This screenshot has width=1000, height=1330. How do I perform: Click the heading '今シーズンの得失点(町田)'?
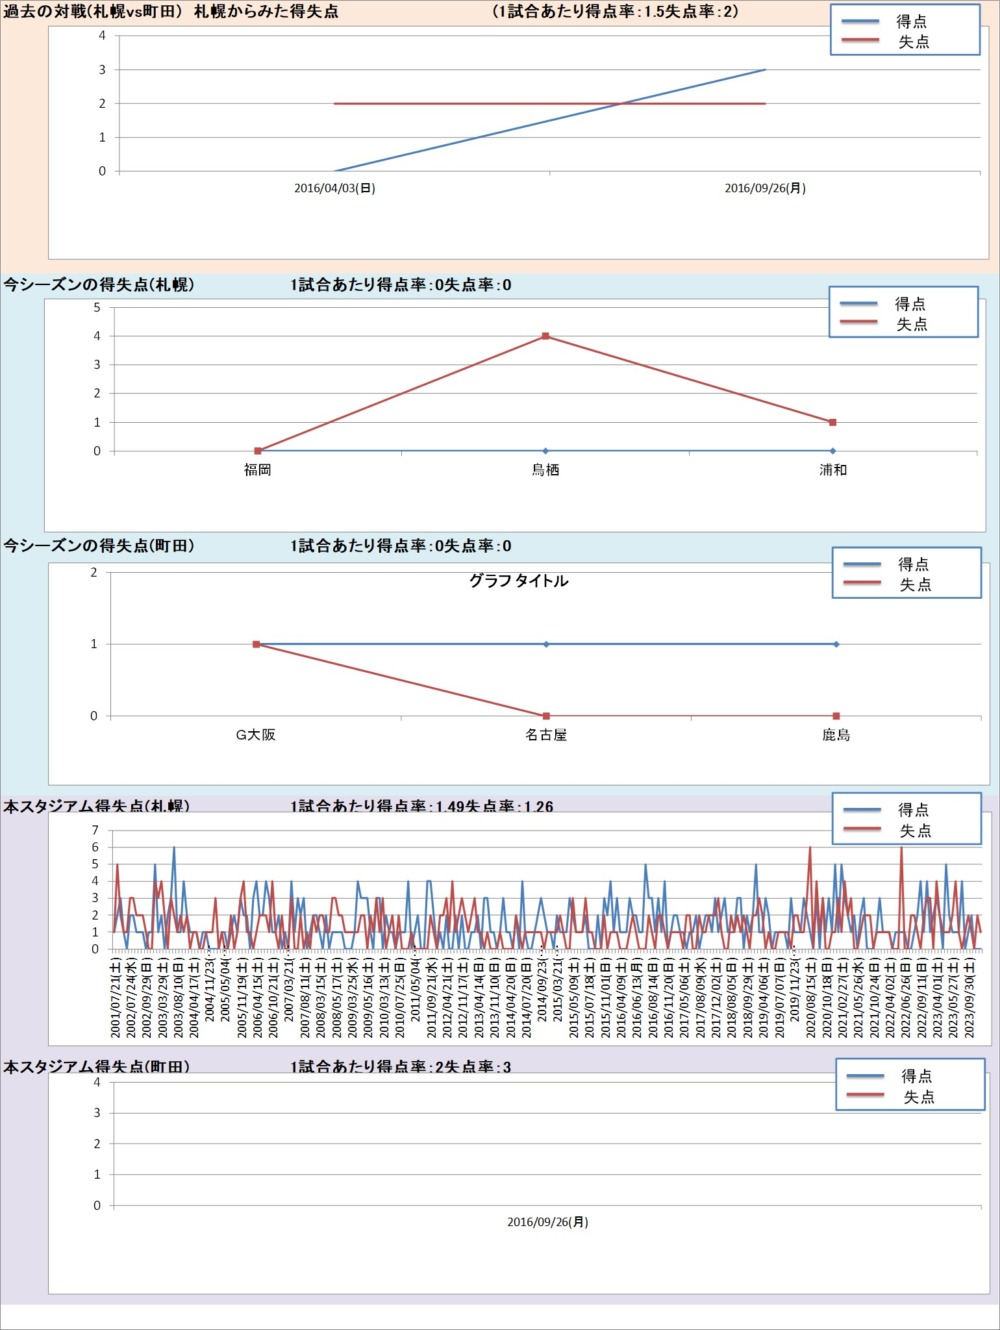point(99,546)
